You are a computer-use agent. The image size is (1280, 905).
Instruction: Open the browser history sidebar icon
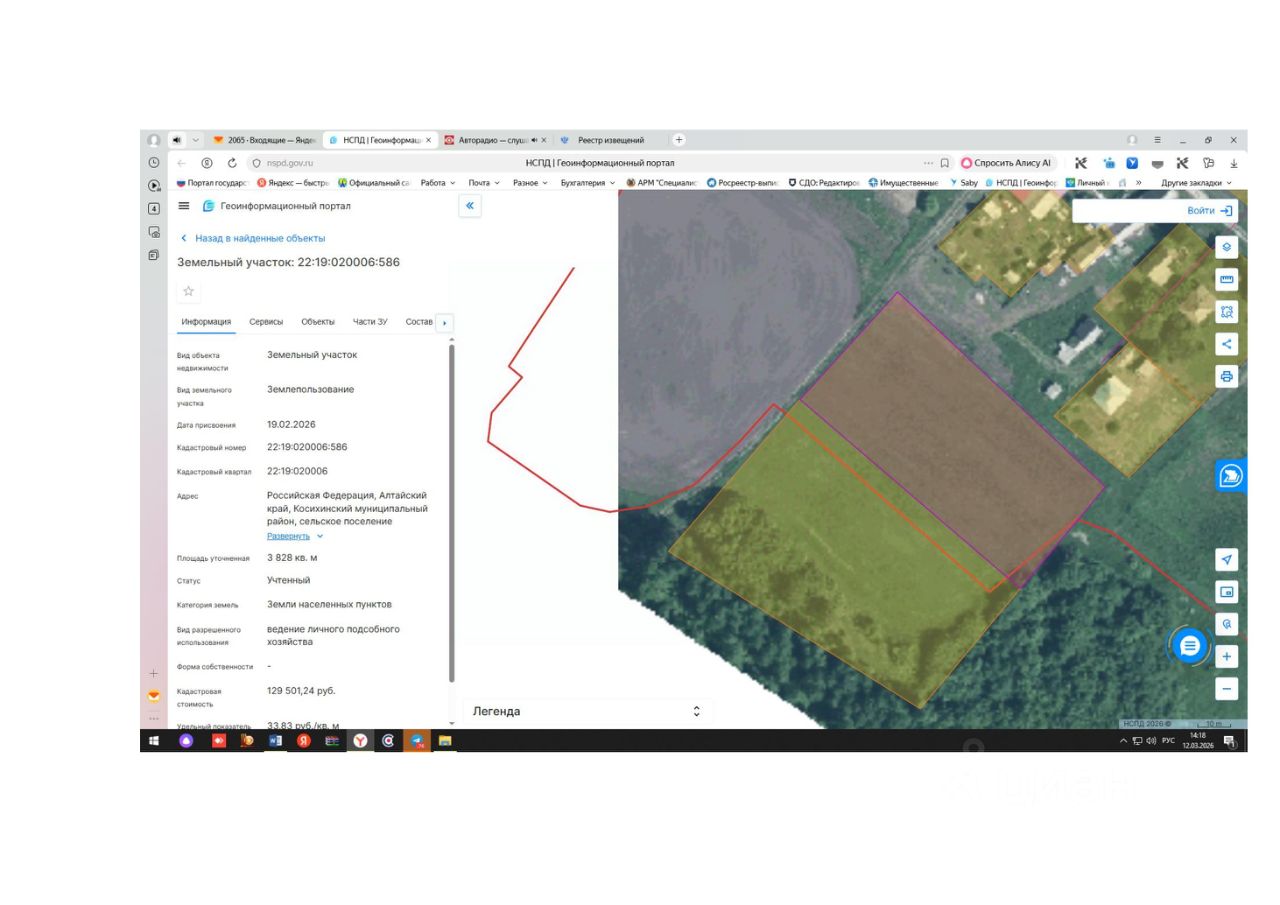[154, 162]
